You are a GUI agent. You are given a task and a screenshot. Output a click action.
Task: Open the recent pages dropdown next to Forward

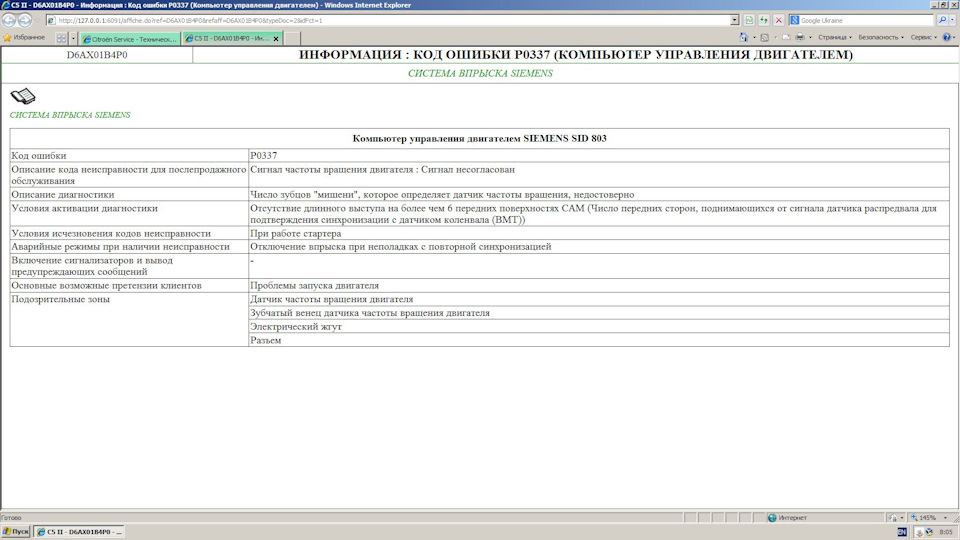[37, 20]
